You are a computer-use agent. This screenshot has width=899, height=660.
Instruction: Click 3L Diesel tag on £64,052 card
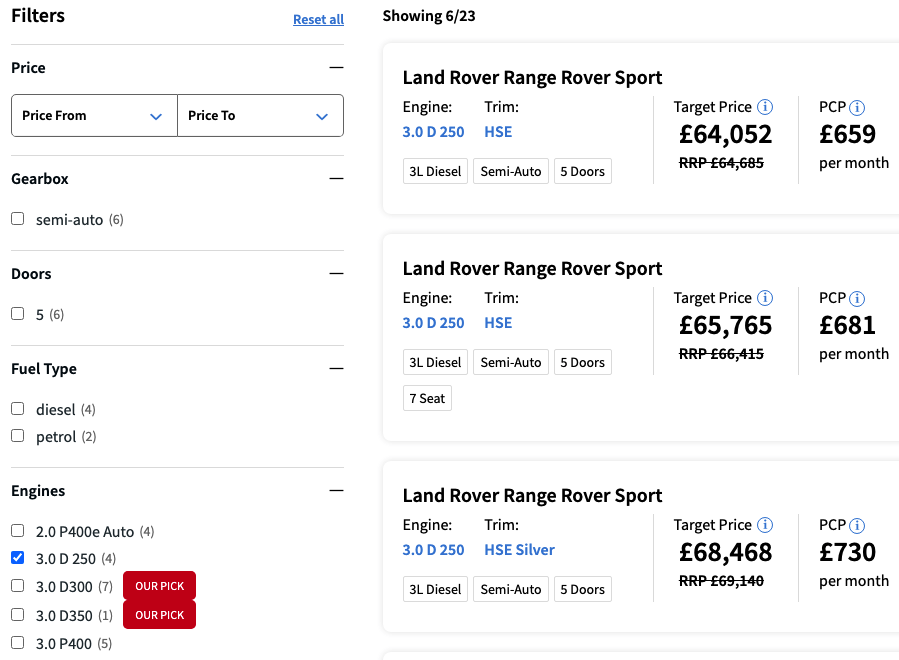[435, 171]
